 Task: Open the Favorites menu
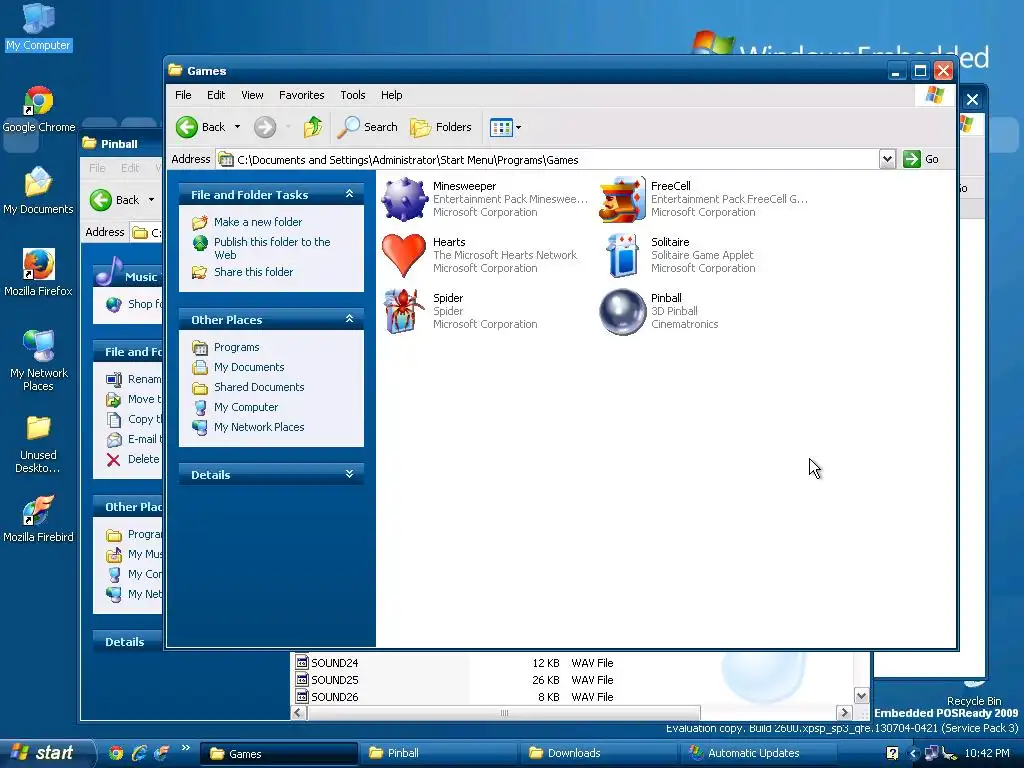[x=302, y=95]
